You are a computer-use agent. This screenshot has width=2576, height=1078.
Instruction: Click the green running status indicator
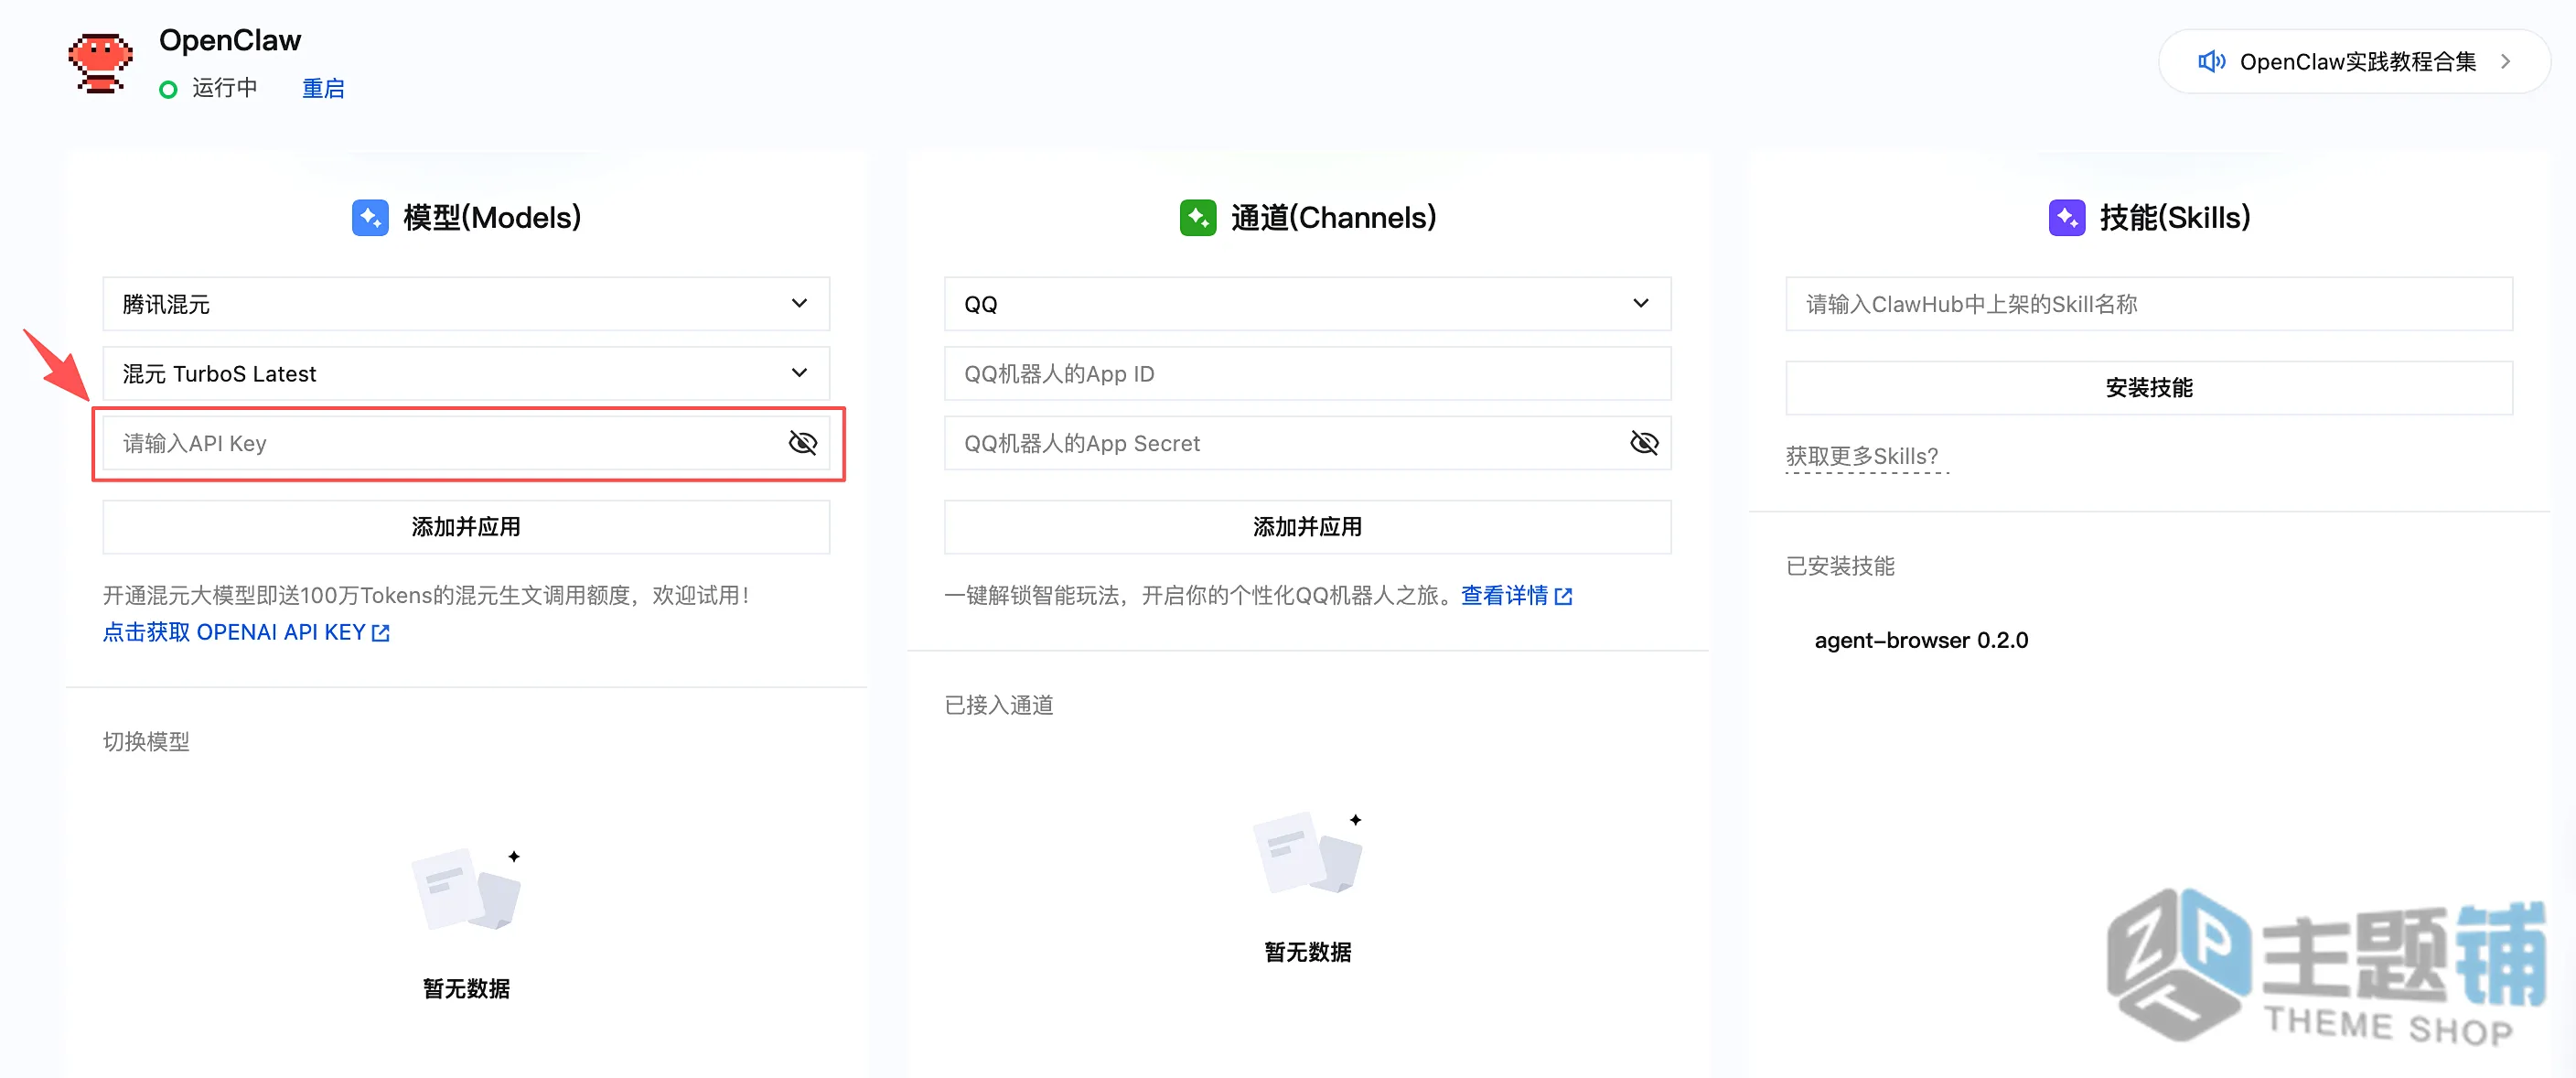click(x=168, y=89)
